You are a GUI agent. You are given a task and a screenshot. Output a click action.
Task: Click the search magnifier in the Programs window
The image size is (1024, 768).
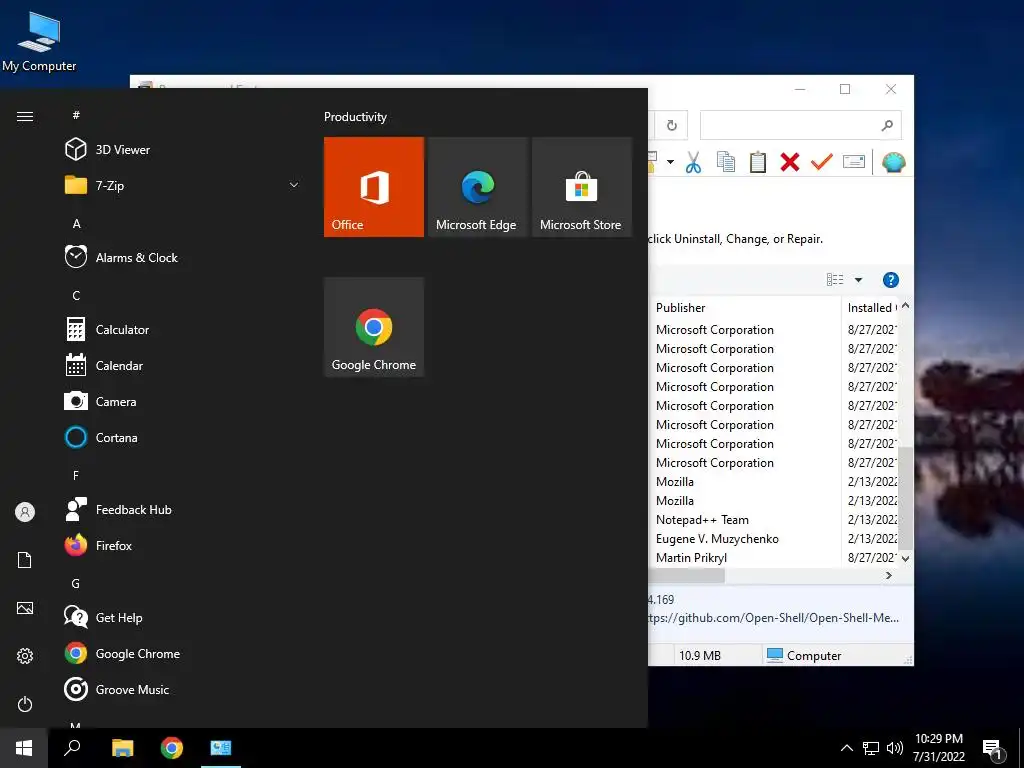(886, 125)
